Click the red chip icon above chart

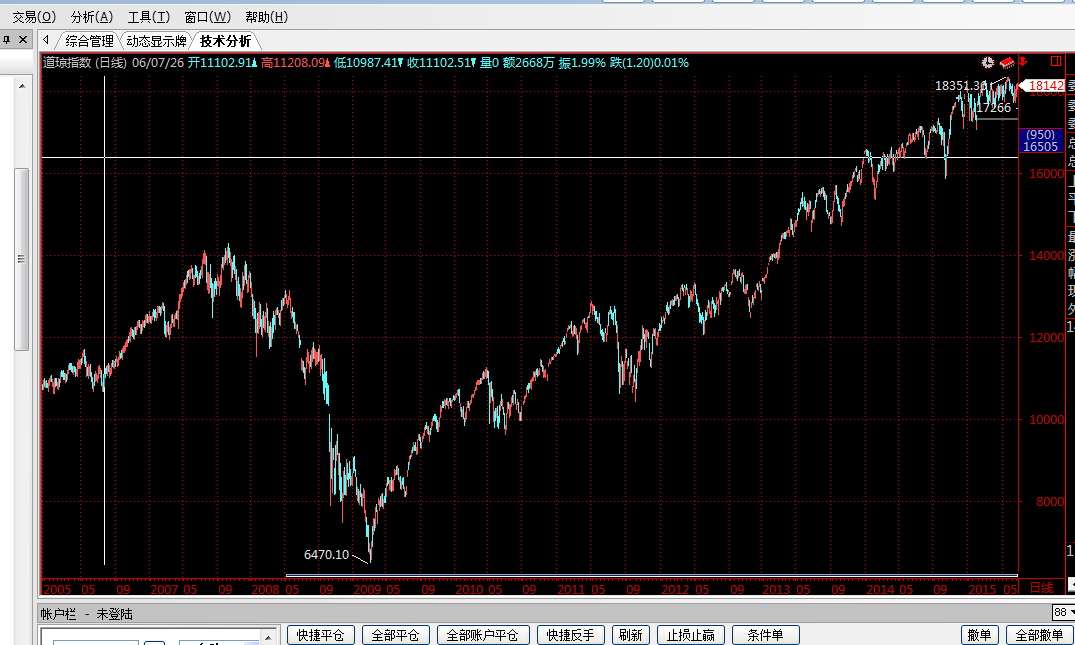point(1006,62)
